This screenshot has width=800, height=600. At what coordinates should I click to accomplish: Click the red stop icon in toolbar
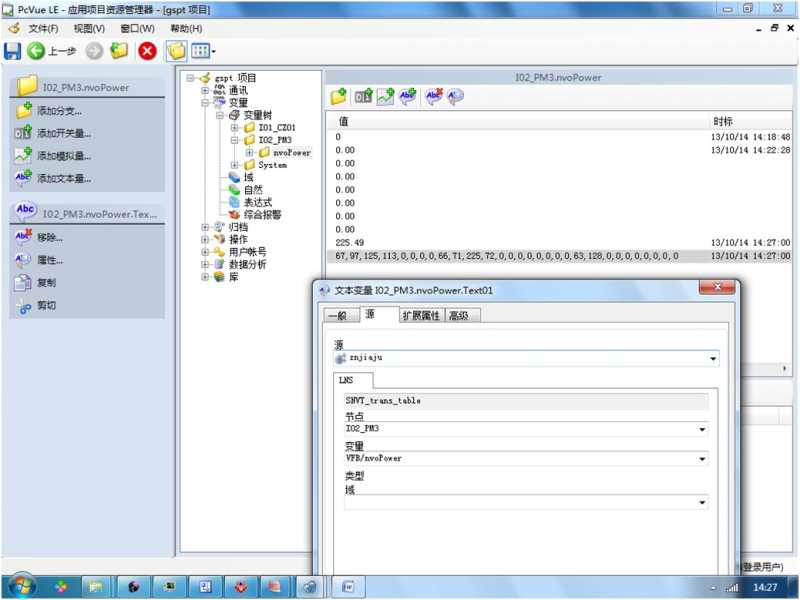pyautogui.click(x=148, y=51)
